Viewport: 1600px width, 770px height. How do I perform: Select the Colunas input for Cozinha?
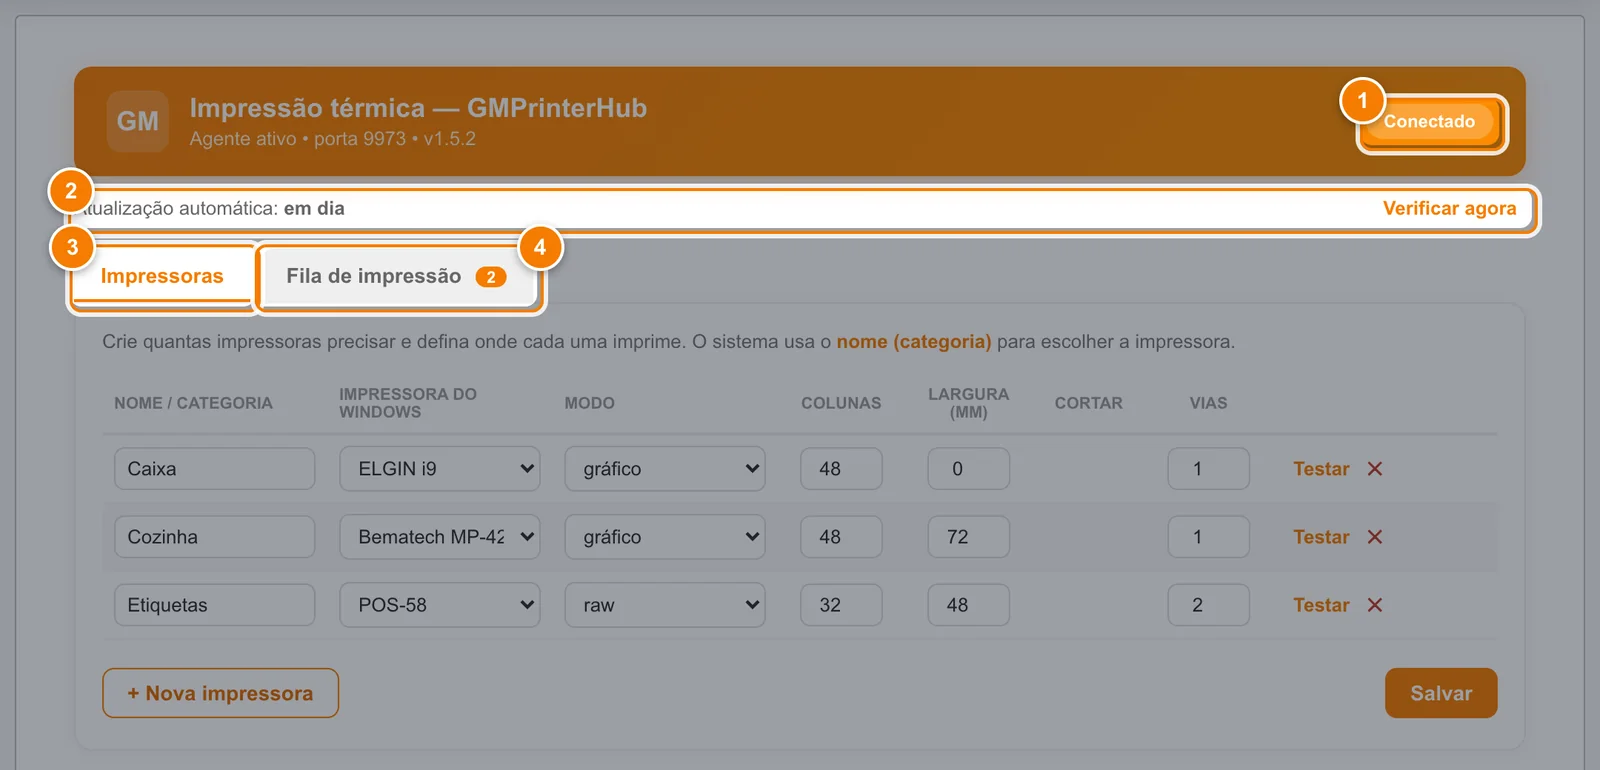pyautogui.click(x=841, y=537)
